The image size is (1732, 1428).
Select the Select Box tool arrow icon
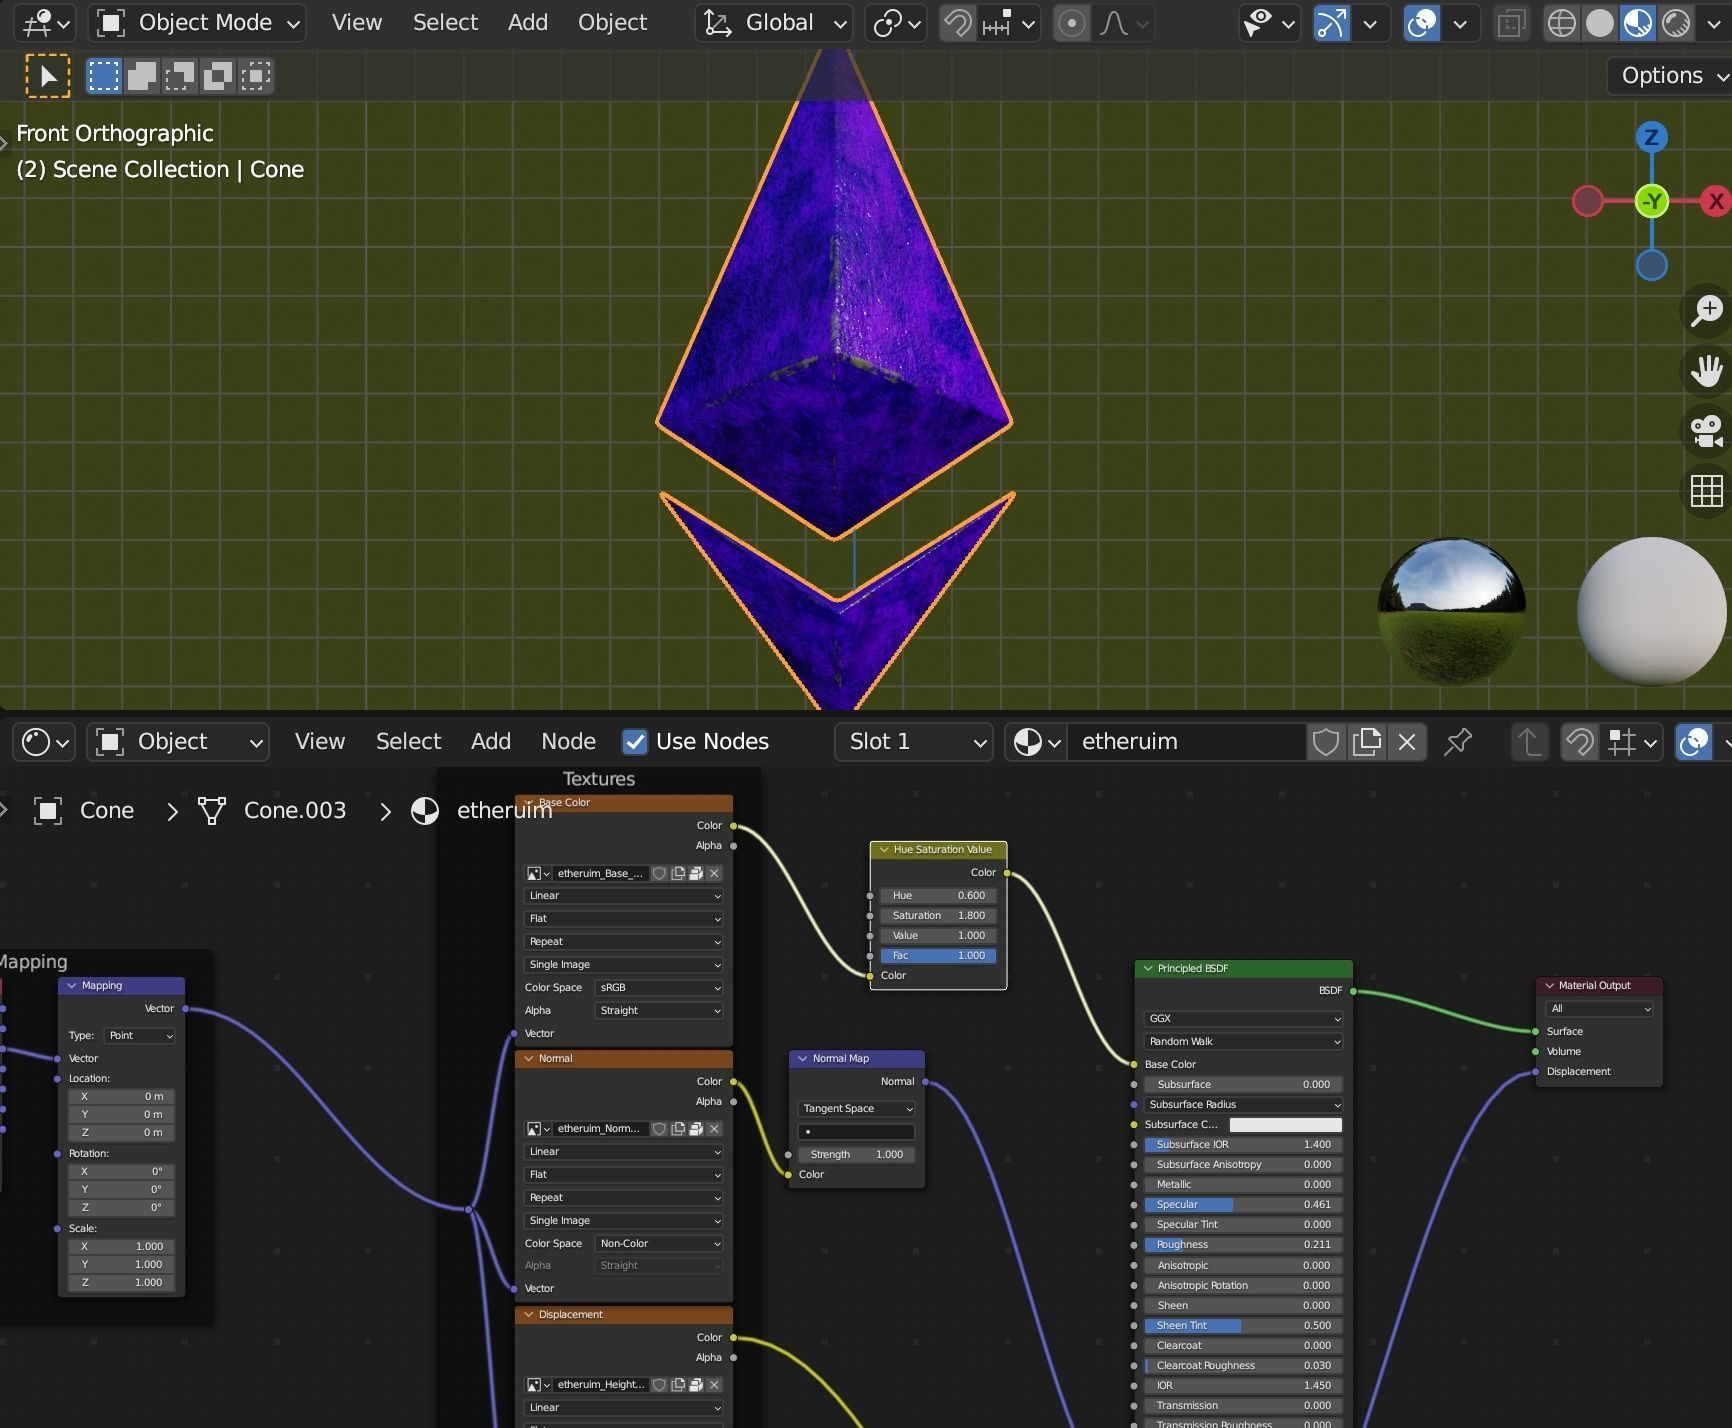click(47, 76)
